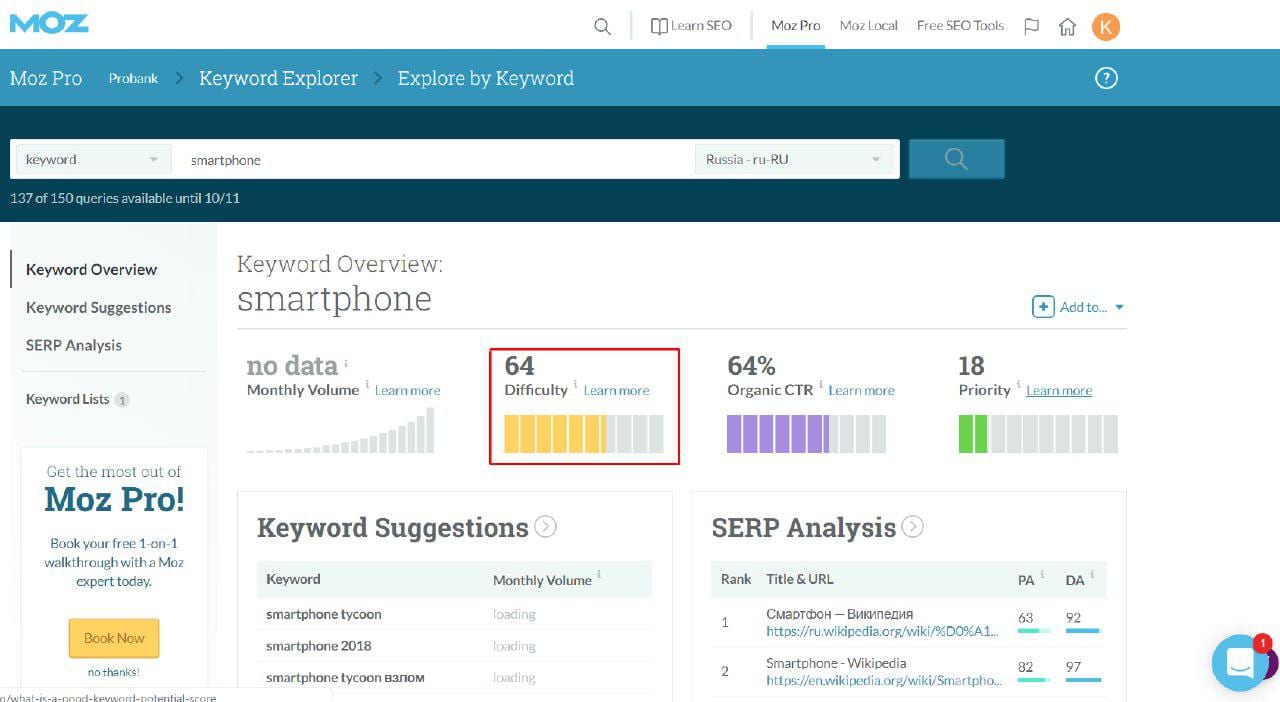Click the Priority score 18
Viewport: 1280px width, 702px height.
coord(971,366)
